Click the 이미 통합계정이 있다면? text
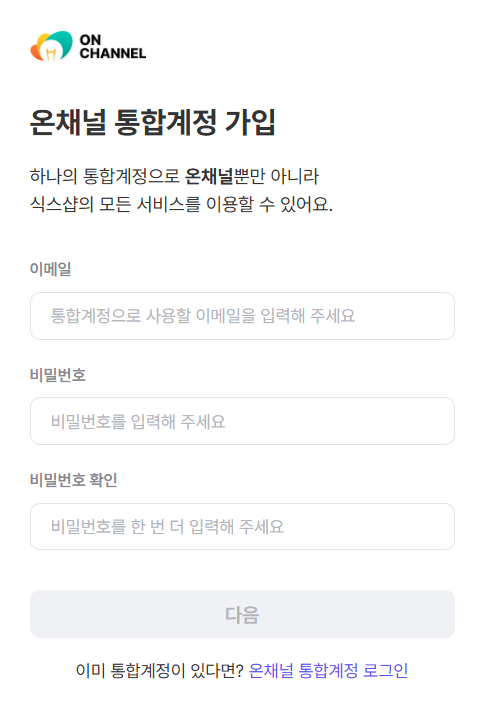 coord(160,670)
